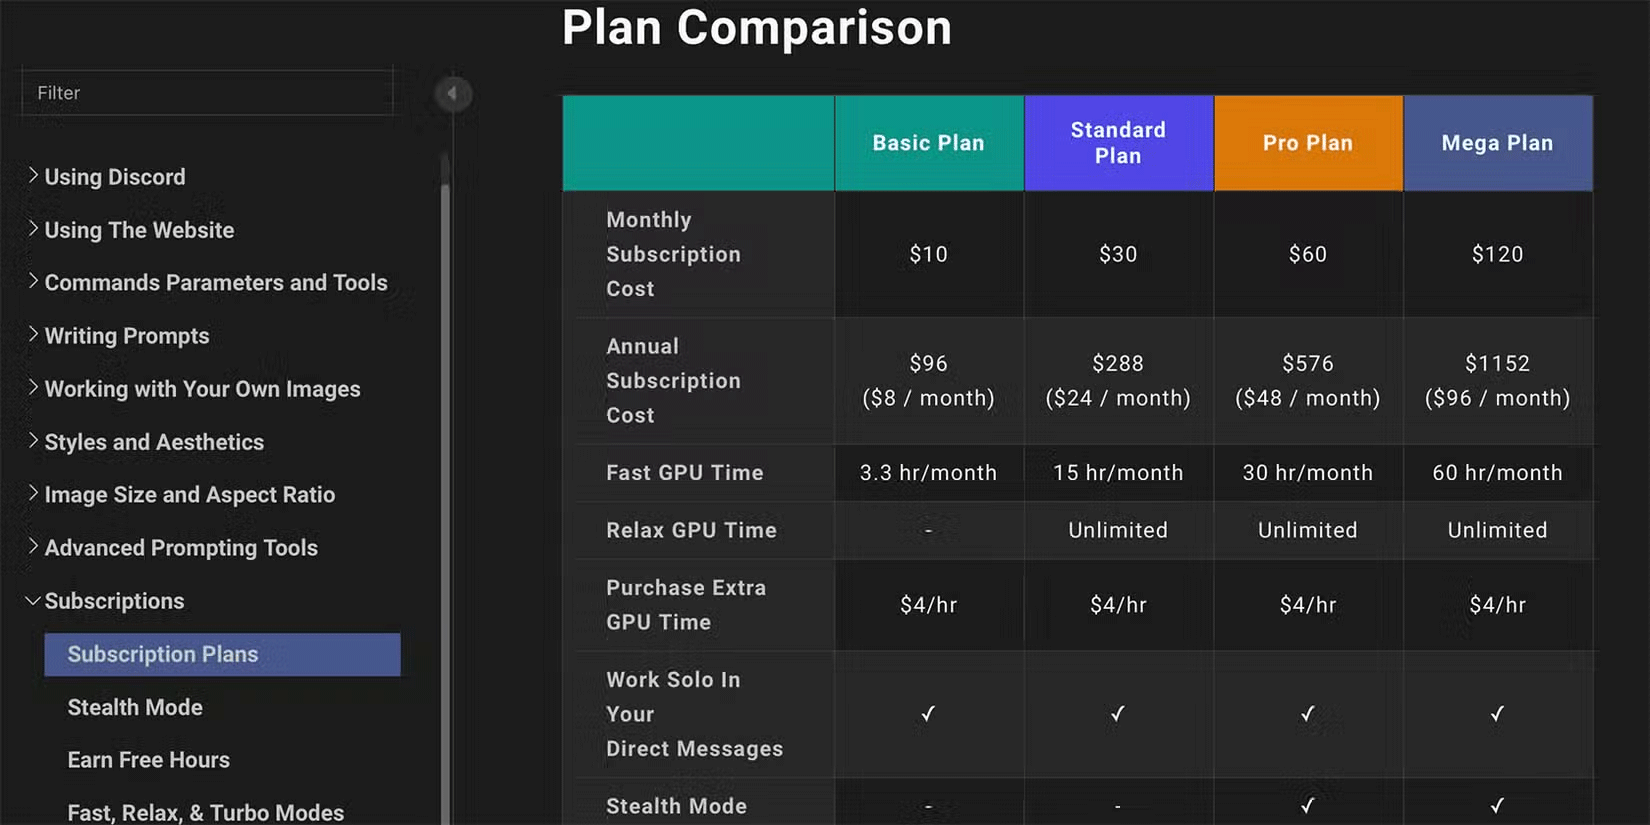The image size is (1650, 825).
Task: Collapse the sidebar with the round arrow button
Action: pyautogui.click(x=453, y=94)
